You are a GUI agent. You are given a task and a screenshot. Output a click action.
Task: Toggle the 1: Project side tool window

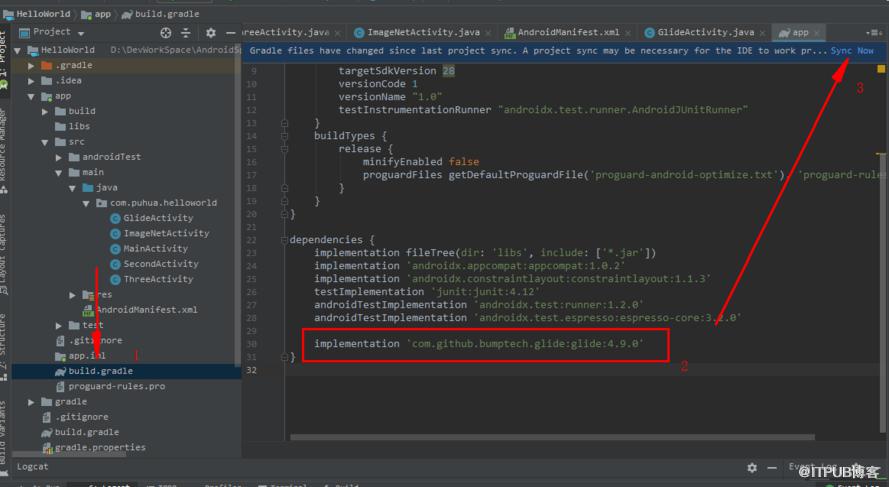pos(5,60)
